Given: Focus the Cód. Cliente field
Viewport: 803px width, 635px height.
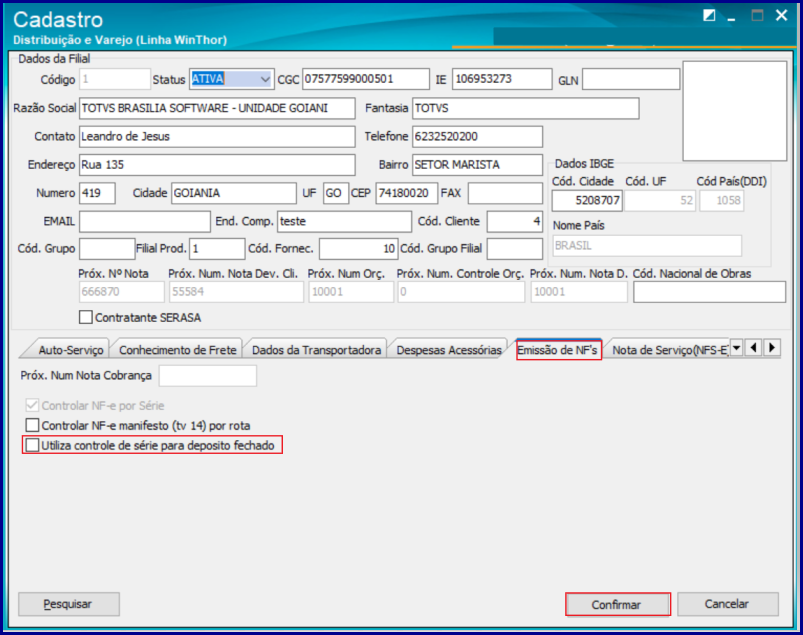Looking at the screenshot, I should click(x=514, y=221).
